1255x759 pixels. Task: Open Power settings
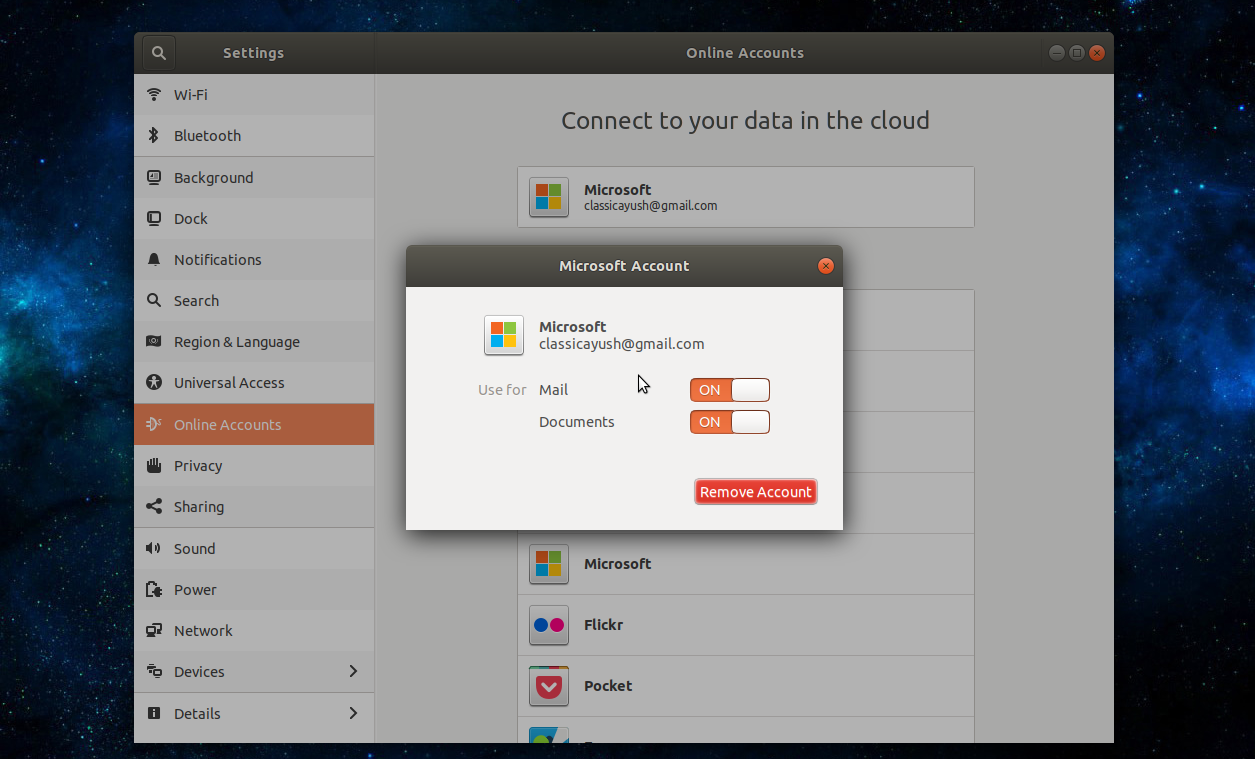coord(254,589)
